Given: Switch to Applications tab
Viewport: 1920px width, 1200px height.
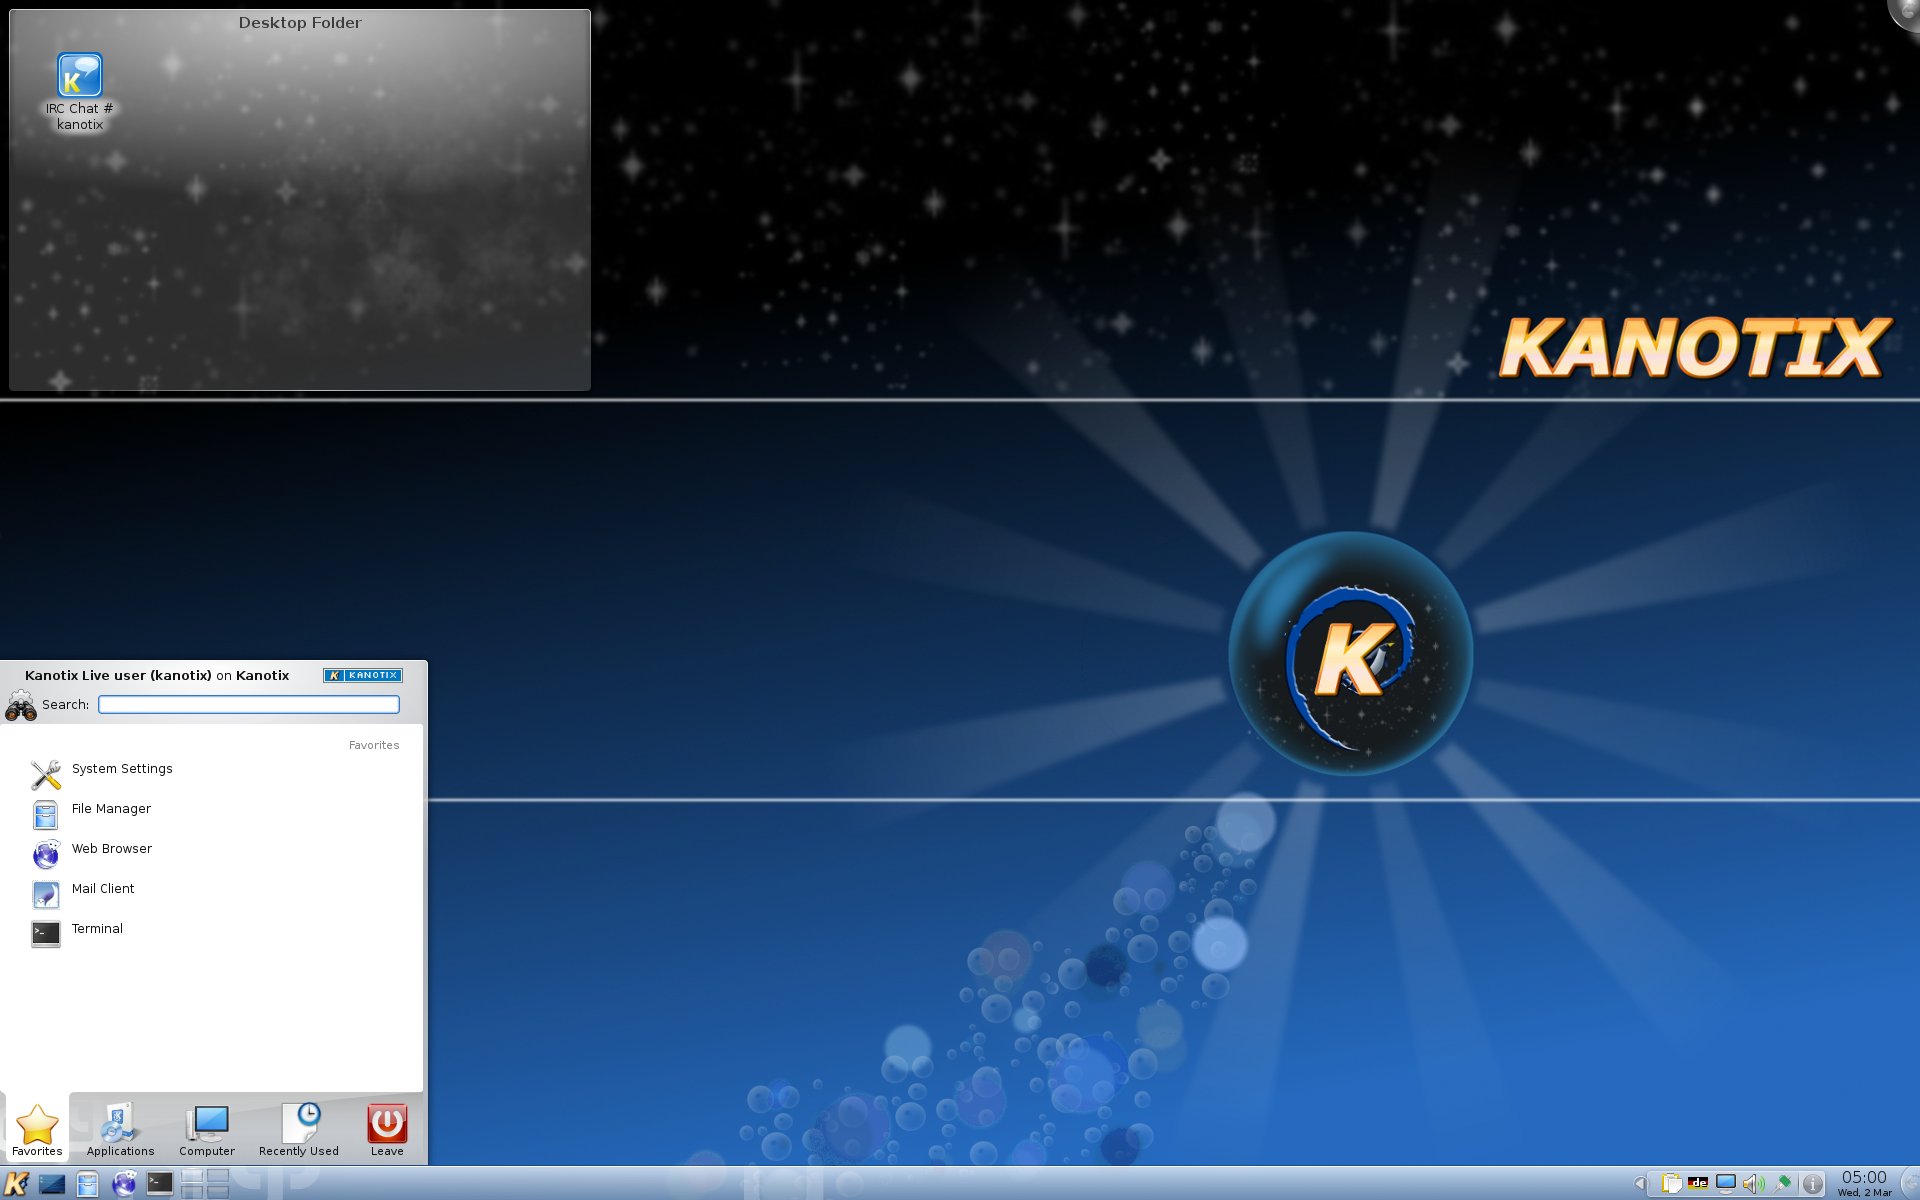Looking at the screenshot, I should (120, 1130).
